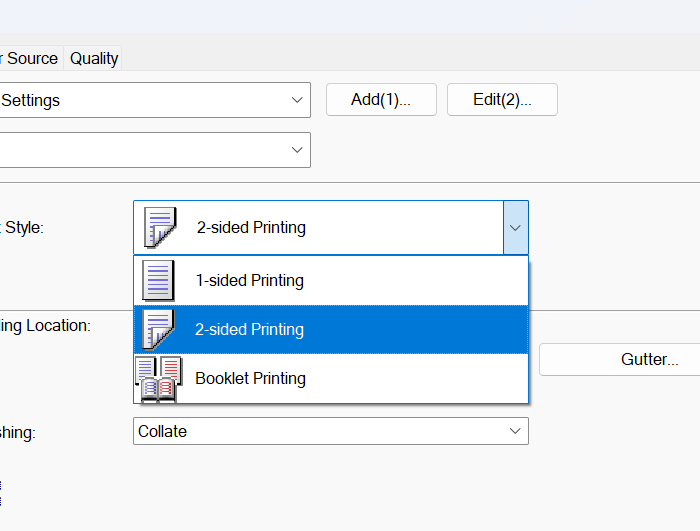Open the Paper Source tab
This screenshot has height=531, width=700.
tap(30, 59)
